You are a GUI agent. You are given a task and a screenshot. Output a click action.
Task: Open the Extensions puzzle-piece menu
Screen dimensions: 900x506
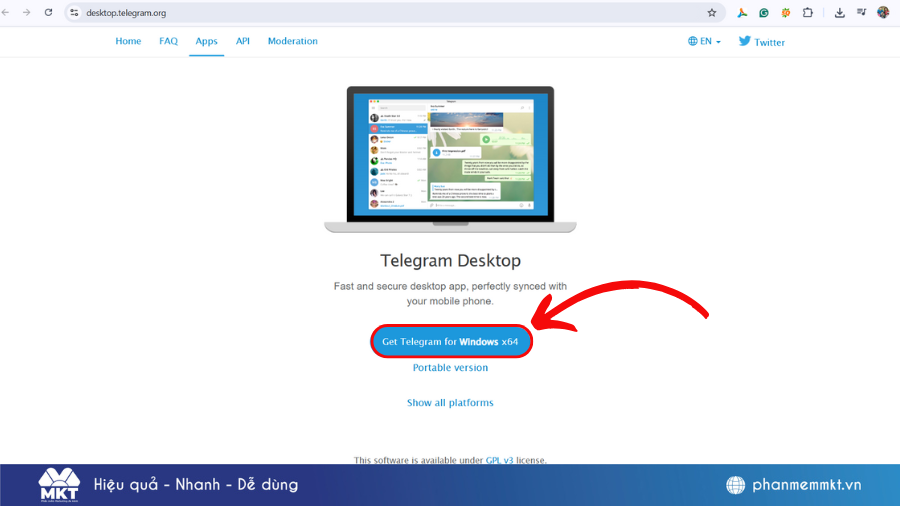point(808,13)
